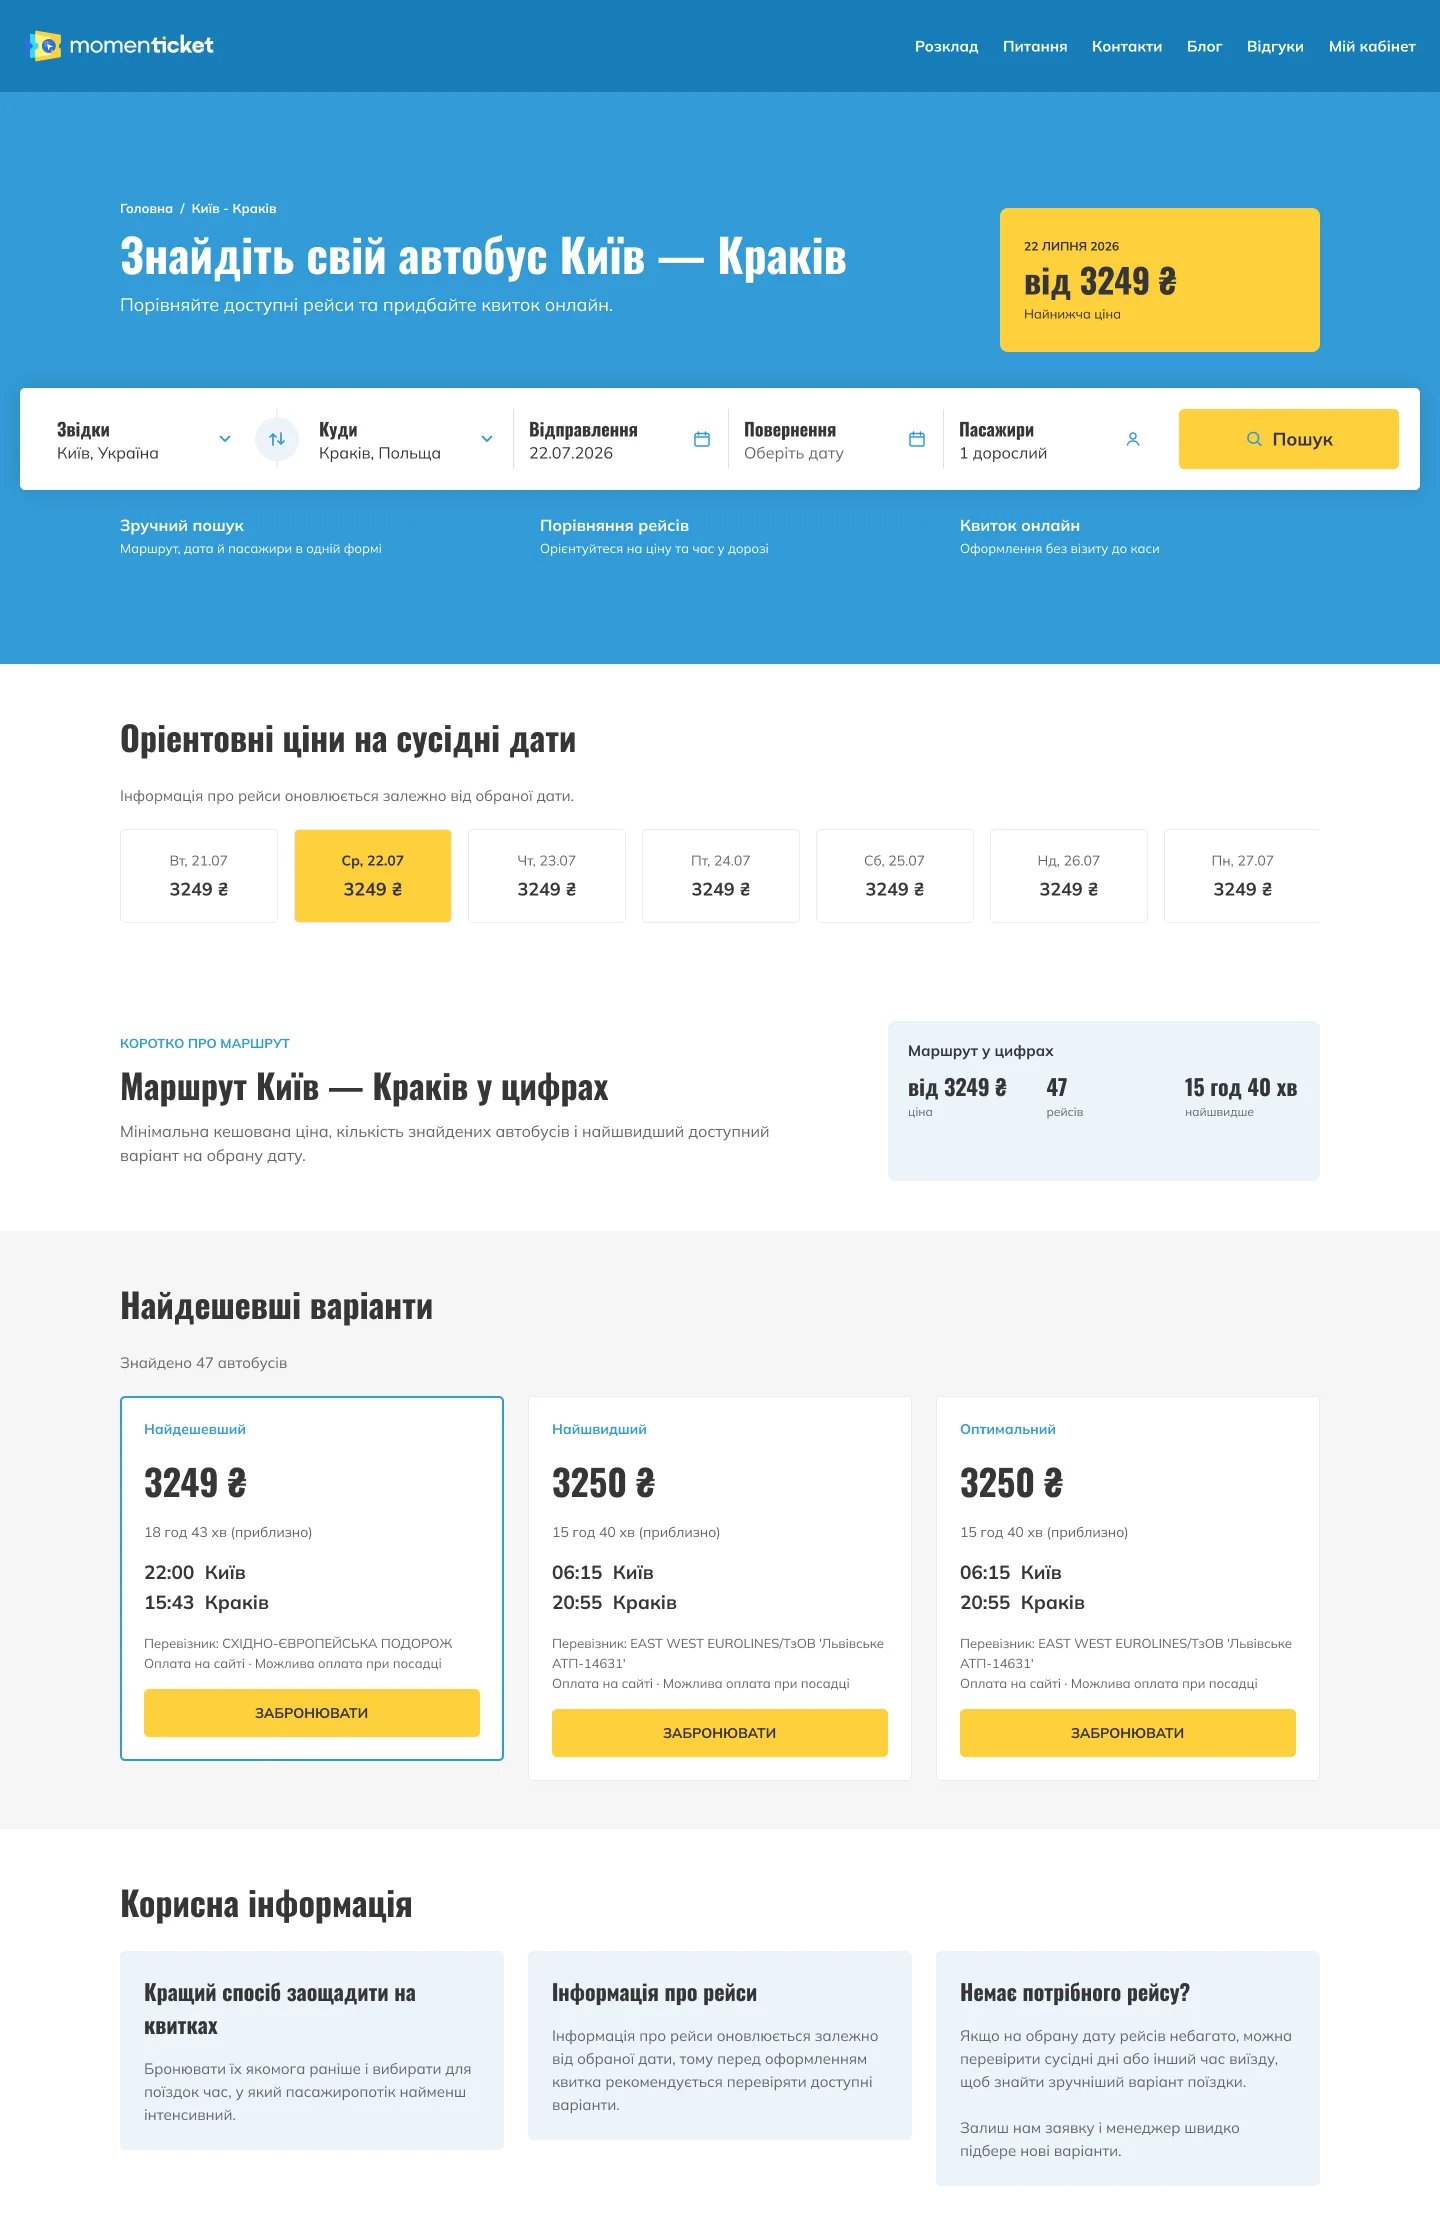The height and width of the screenshot is (2234, 1440).
Task: Swap departure and destination cities
Action: pos(277,439)
